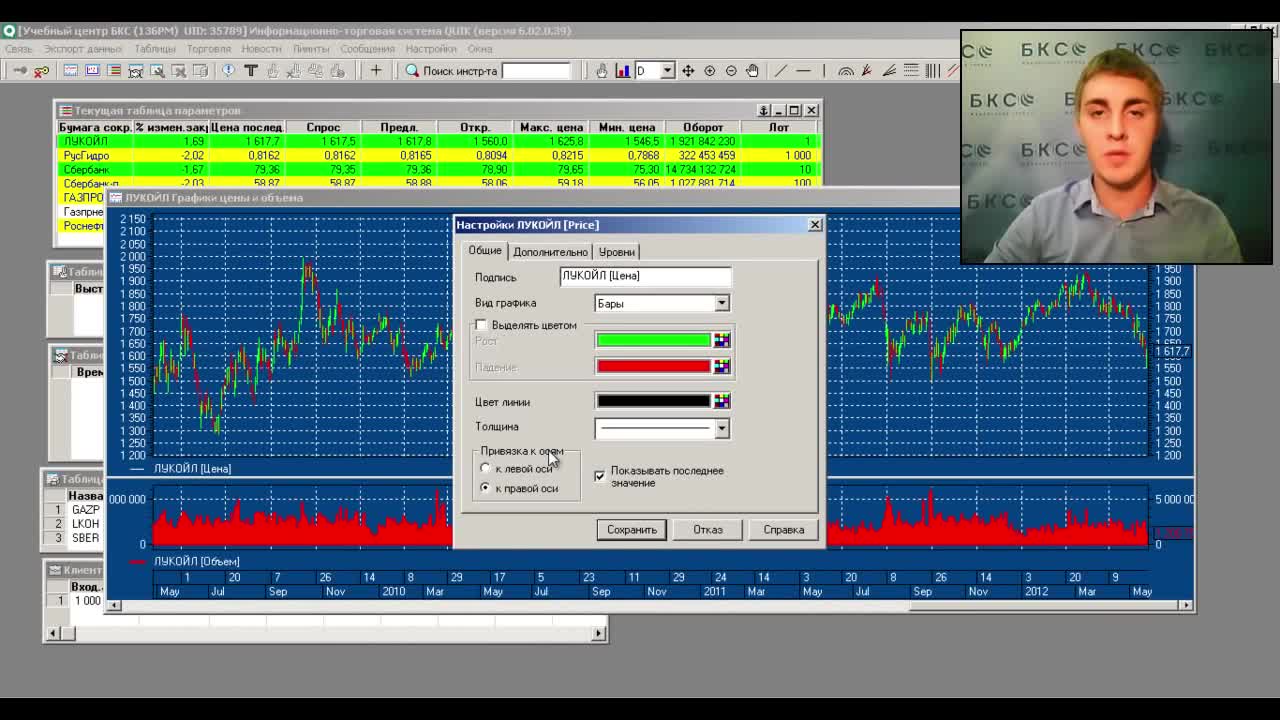Select the к правой оси radio button

pos(486,488)
